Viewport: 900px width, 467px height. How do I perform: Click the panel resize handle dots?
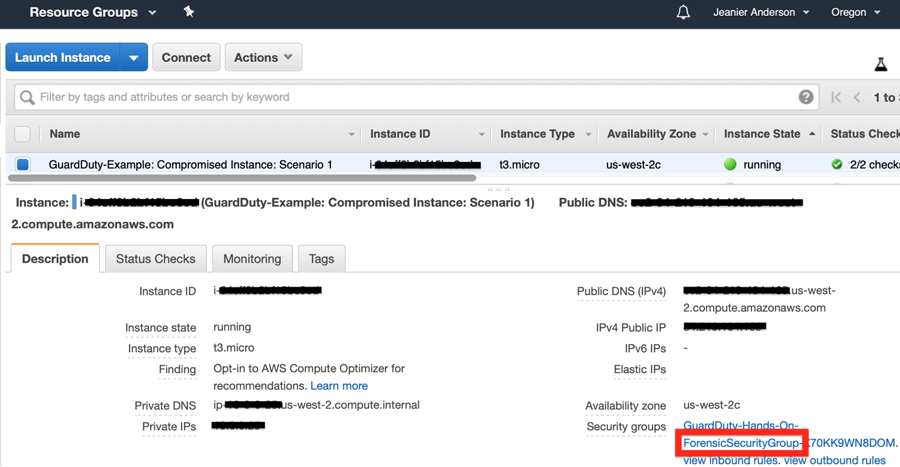(498, 189)
